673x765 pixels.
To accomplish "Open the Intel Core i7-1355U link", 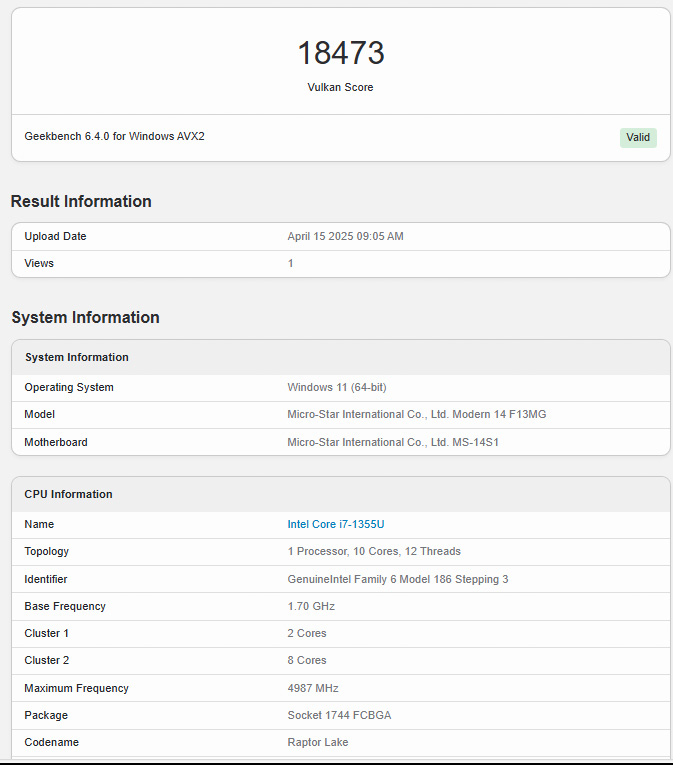I will click(x=336, y=524).
